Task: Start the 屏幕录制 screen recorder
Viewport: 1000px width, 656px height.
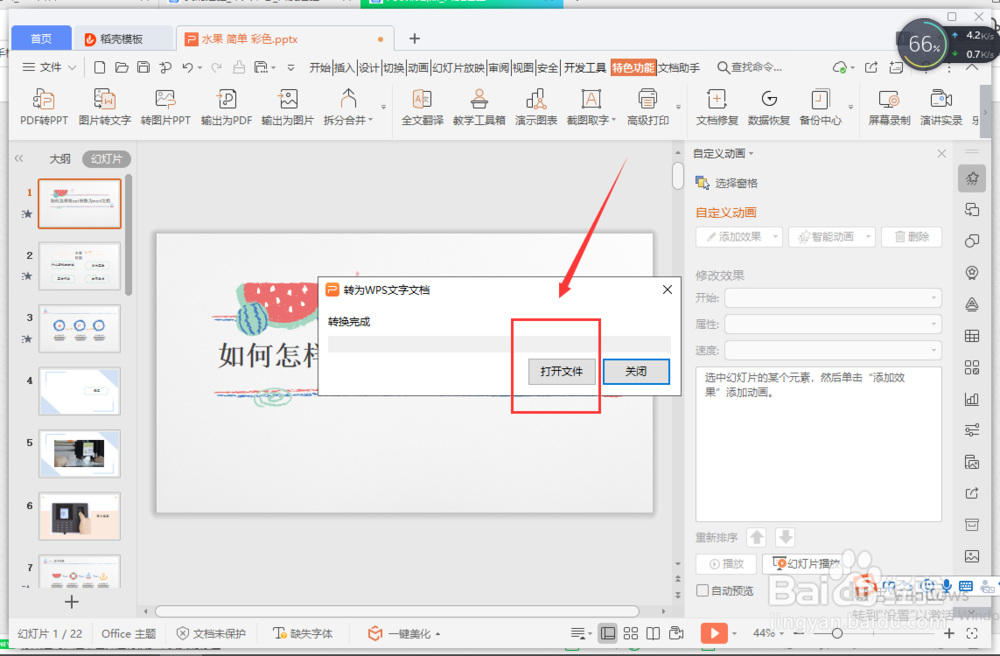Action: coord(889,105)
